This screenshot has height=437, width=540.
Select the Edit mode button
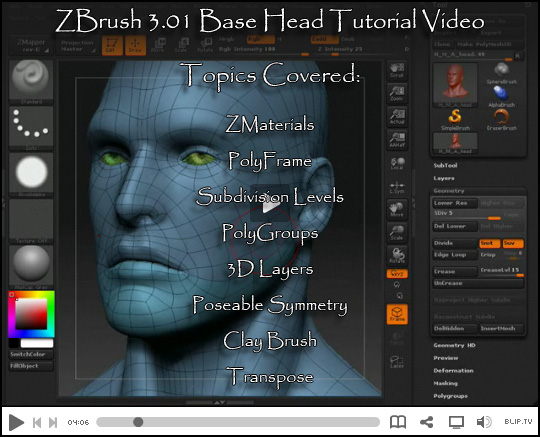coord(112,45)
